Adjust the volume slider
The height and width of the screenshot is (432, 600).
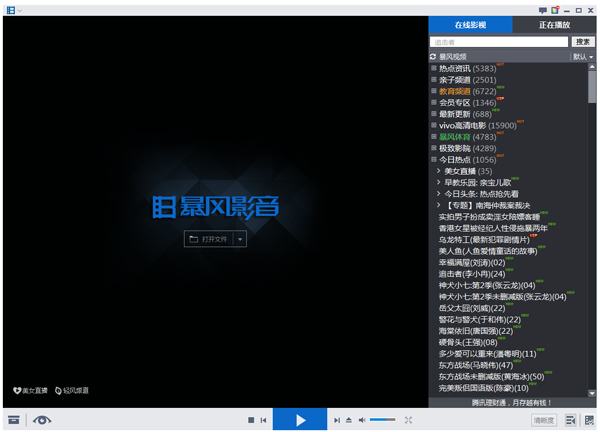[383, 420]
